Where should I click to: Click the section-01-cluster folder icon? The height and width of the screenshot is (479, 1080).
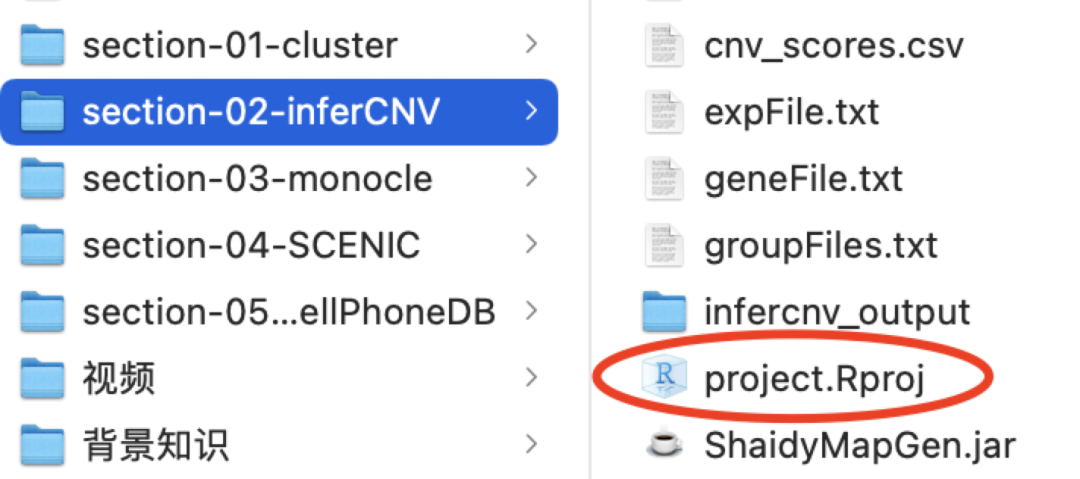pos(42,45)
